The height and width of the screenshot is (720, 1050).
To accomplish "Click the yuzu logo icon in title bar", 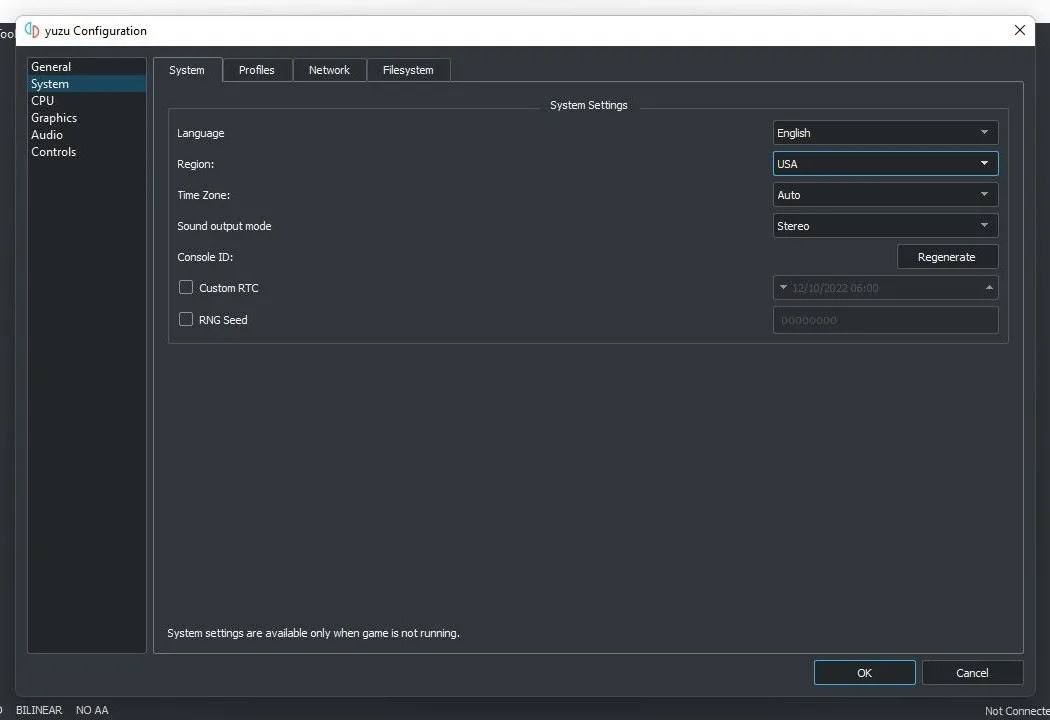I will pyautogui.click(x=31, y=30).
